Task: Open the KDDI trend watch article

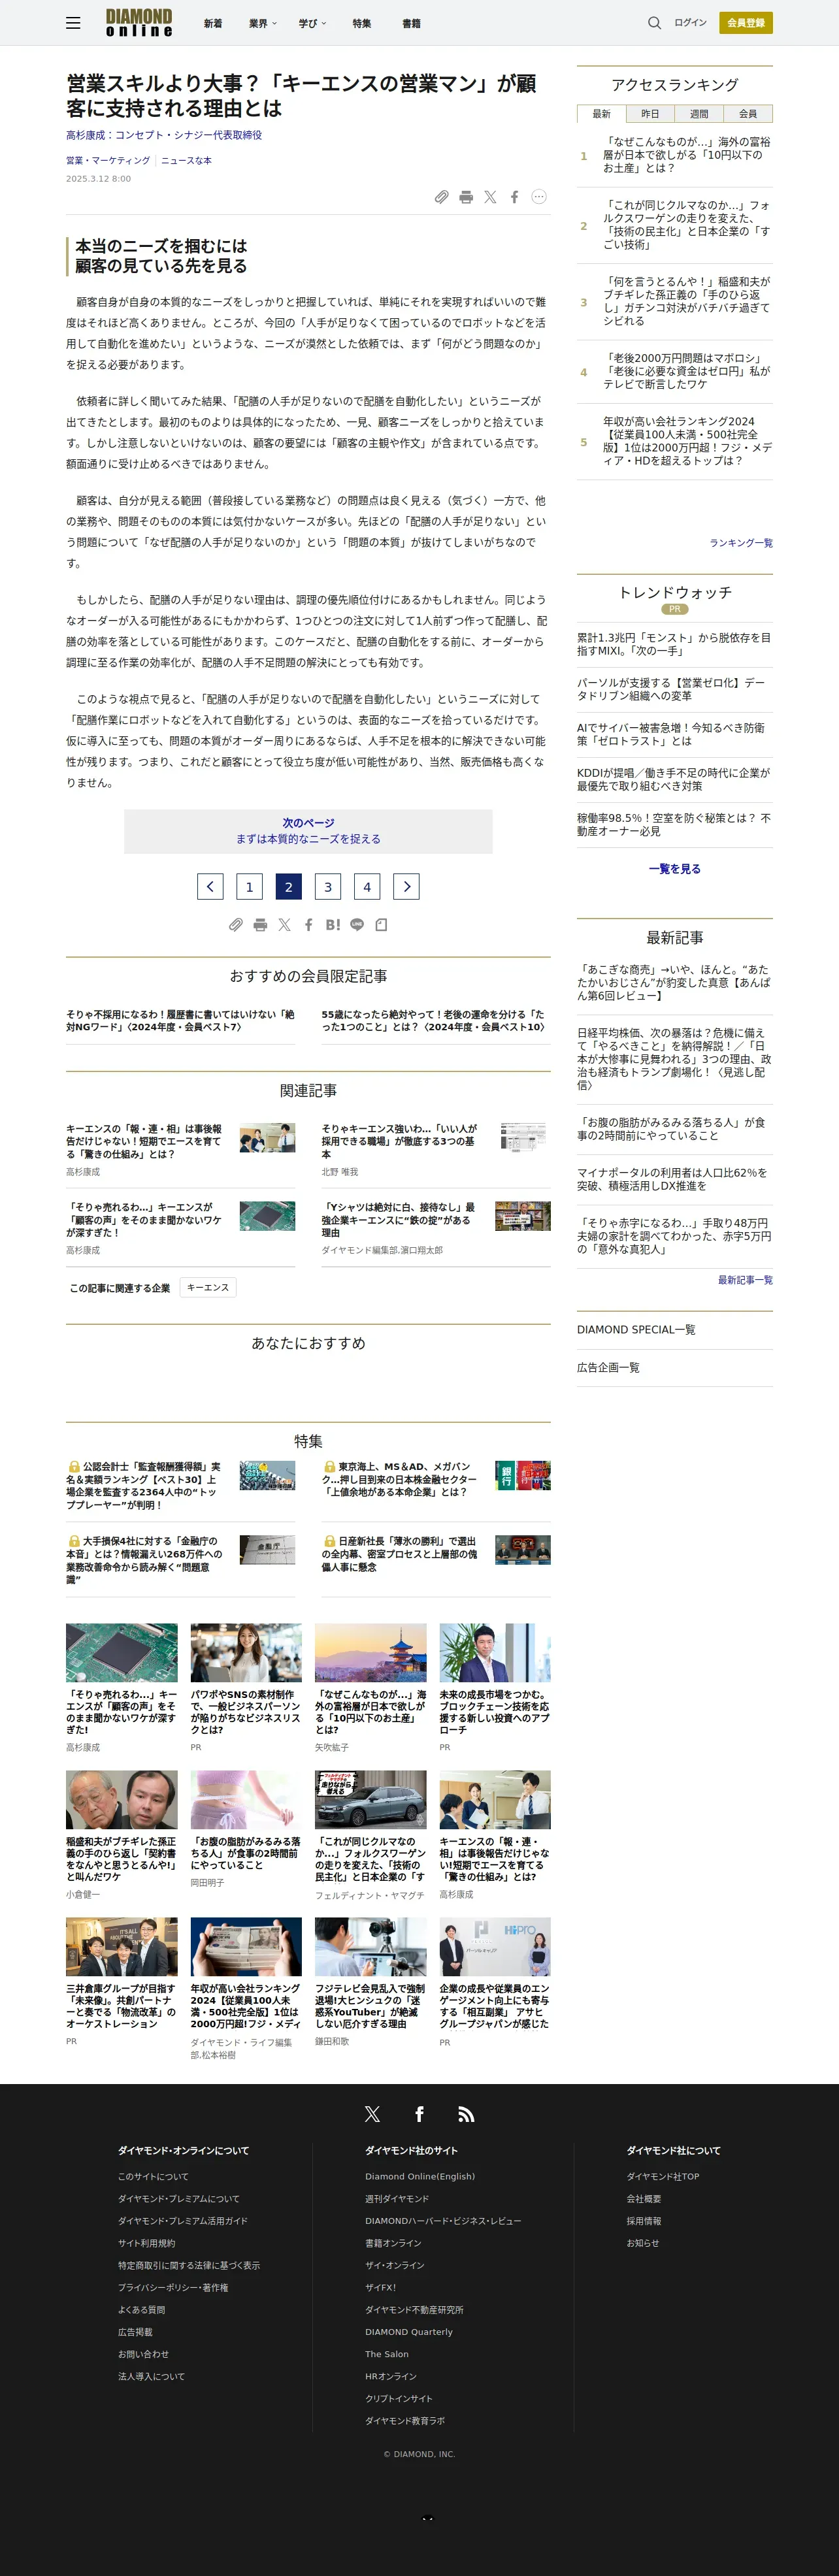Action: pyautogui.click(x=674, y=779)
